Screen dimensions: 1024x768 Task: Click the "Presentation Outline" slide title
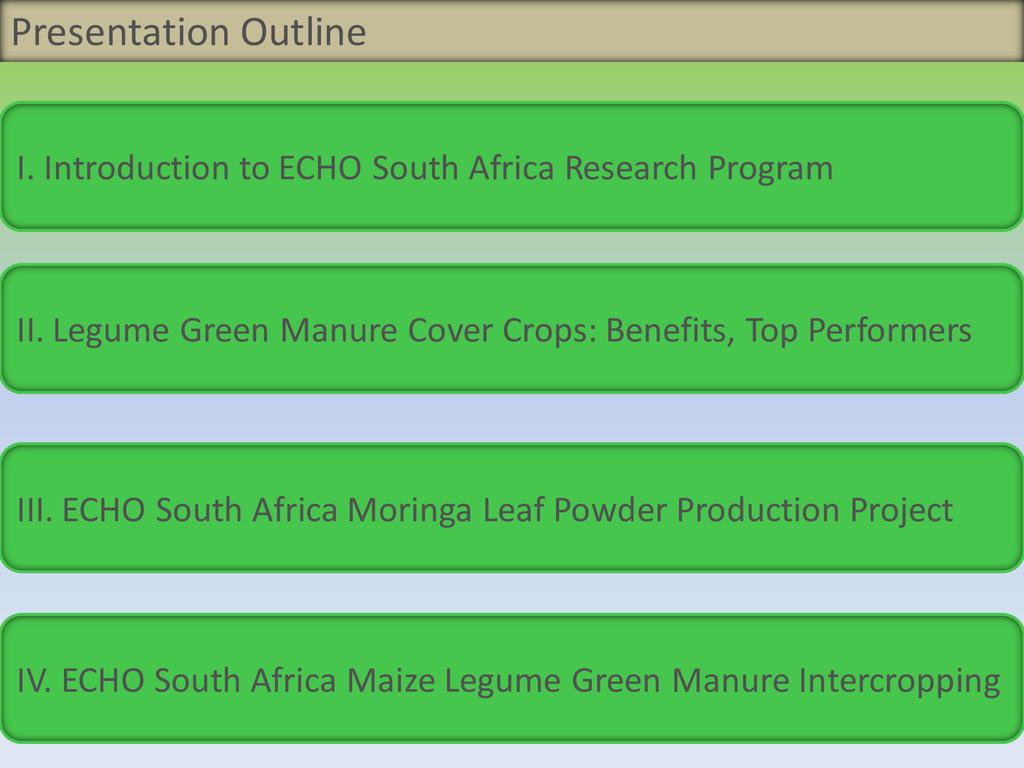pyautogui.click(x=188, y=32)
